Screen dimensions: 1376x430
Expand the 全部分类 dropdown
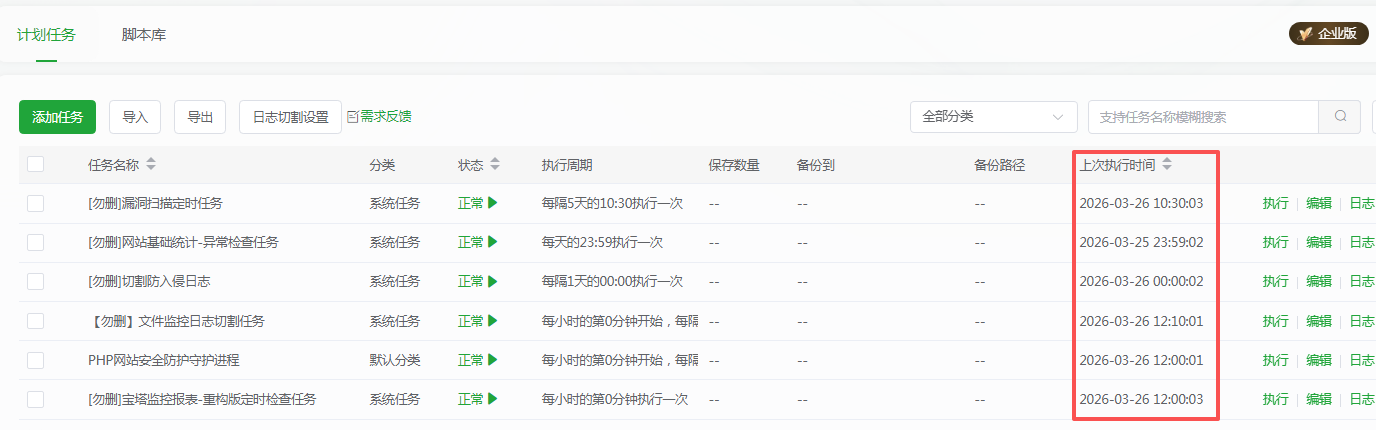[993, 117]
